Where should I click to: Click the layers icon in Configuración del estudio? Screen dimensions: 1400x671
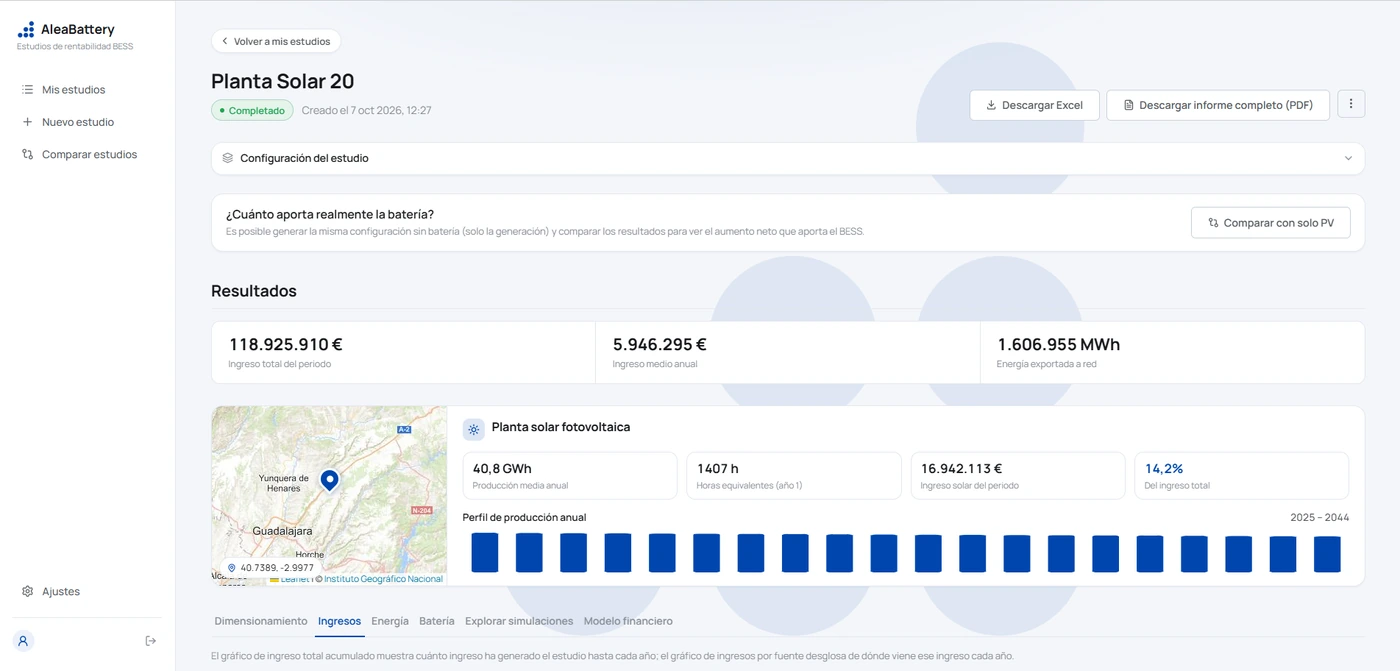click(228, 158)
